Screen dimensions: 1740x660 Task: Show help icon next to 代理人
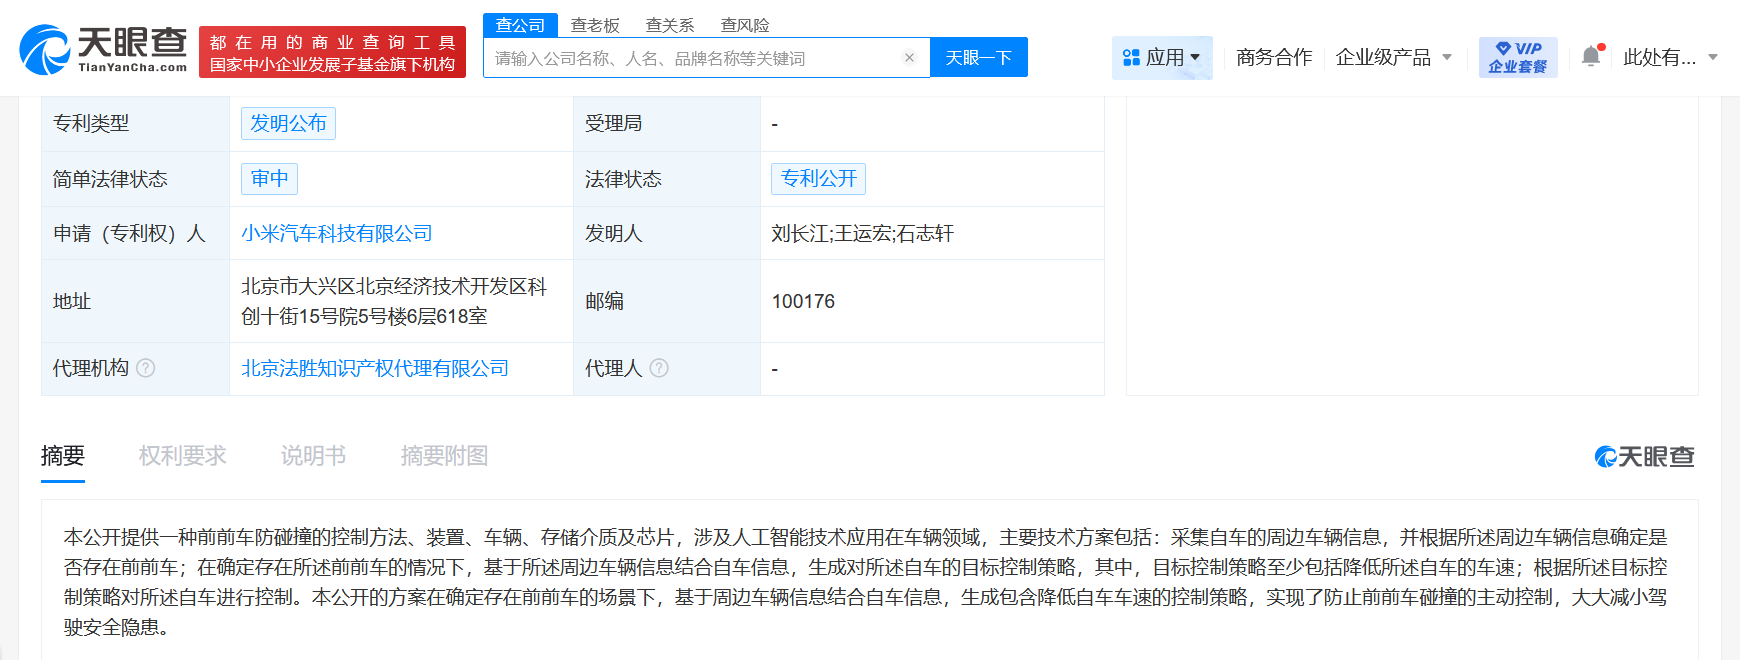(659, 368)
